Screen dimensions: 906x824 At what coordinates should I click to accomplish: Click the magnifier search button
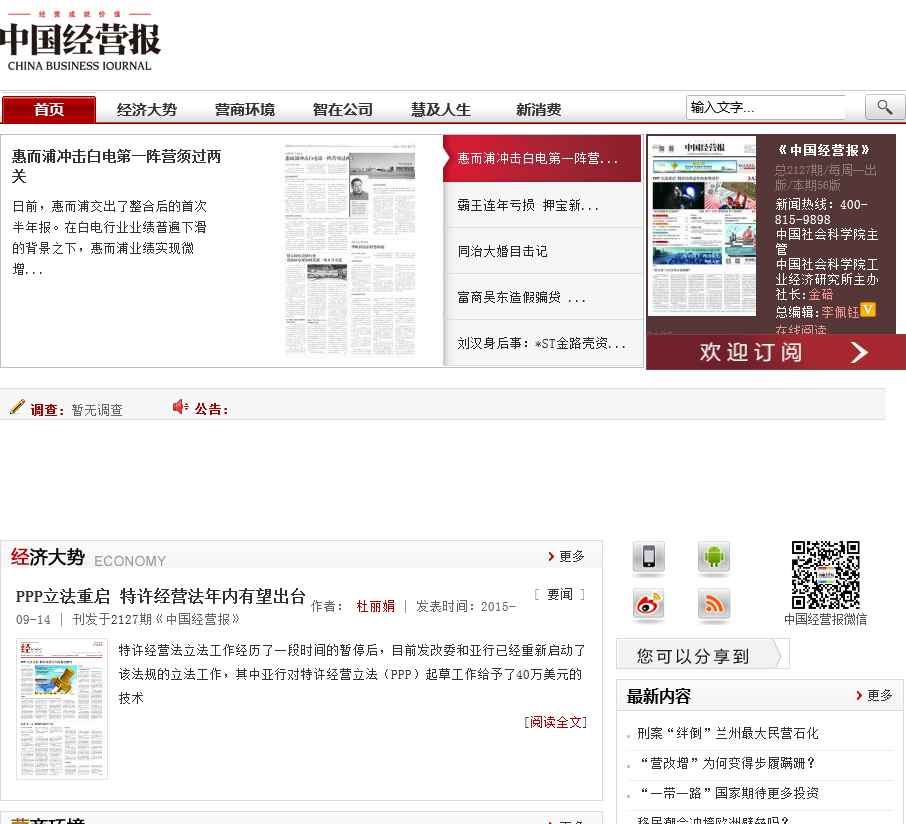click(884, 107)
